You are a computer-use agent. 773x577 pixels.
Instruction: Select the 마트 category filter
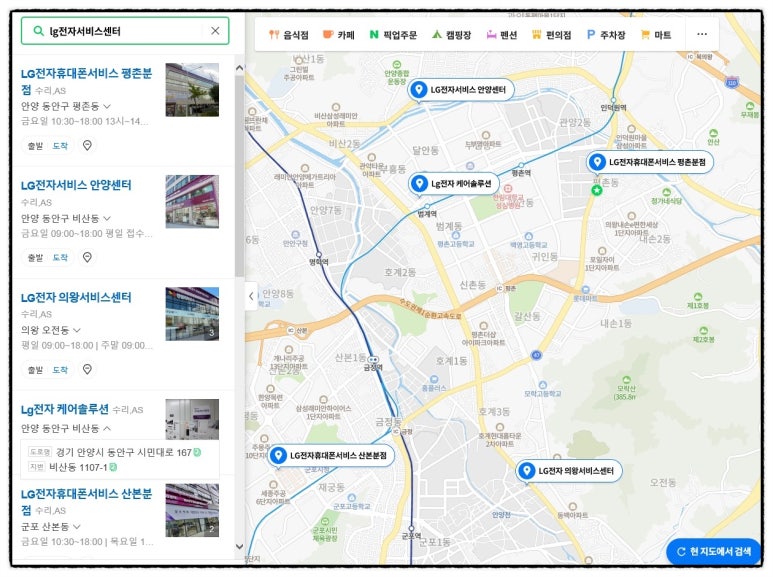click(655, 35)
